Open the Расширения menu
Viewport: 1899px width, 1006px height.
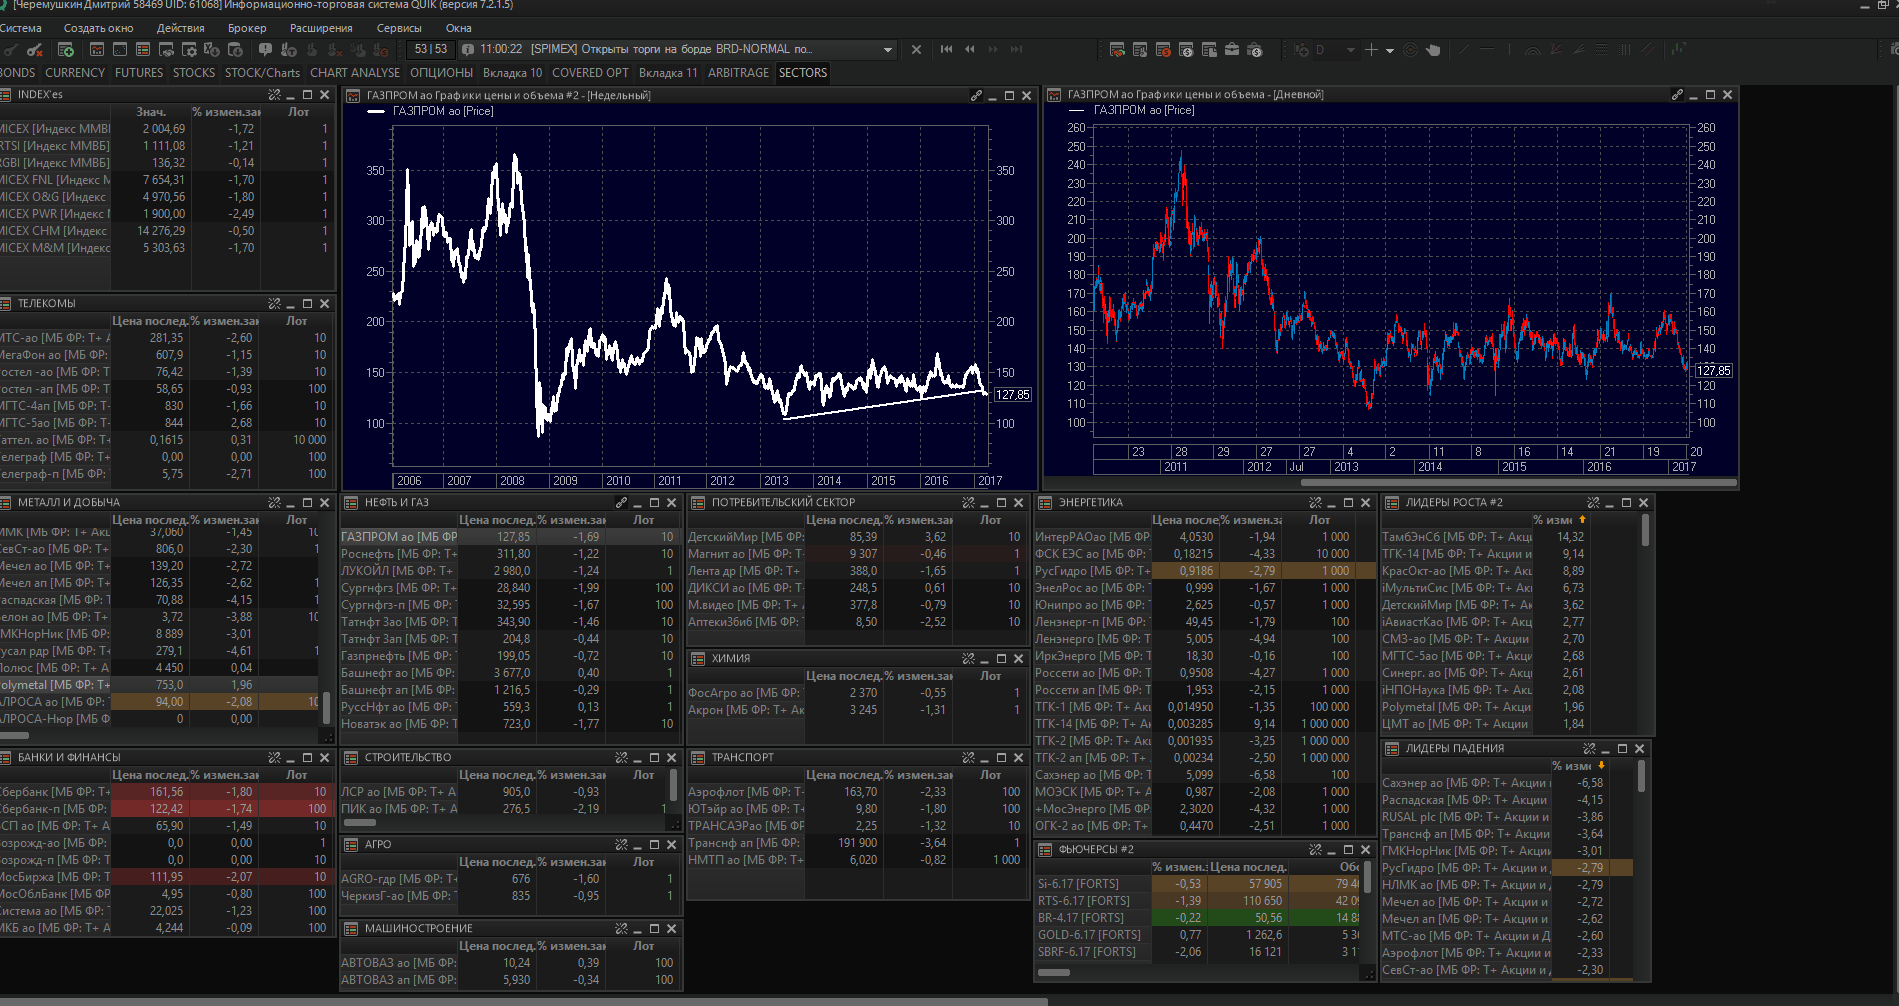coord(321,28)
